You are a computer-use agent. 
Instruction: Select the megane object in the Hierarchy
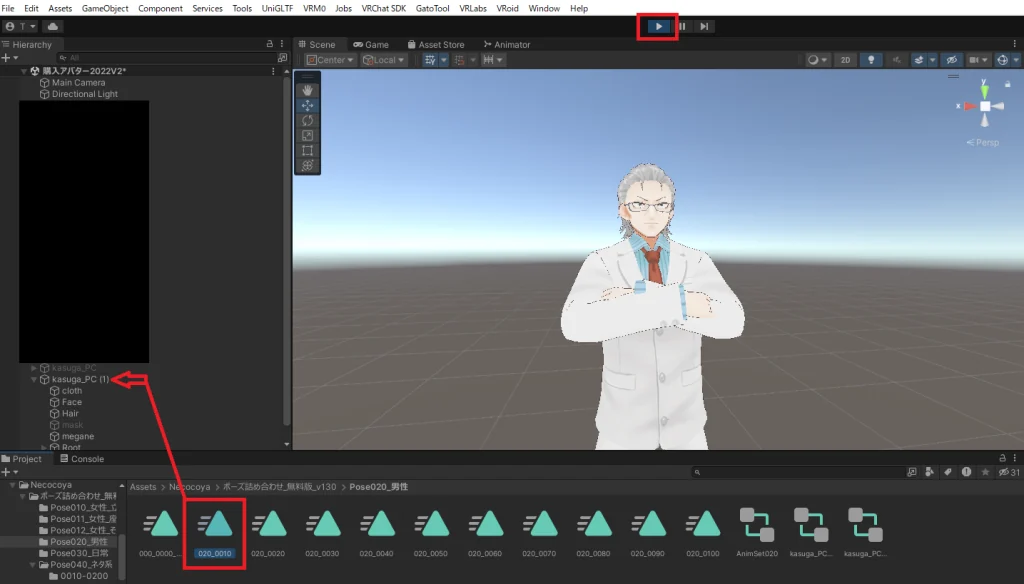tap(78, 436)
